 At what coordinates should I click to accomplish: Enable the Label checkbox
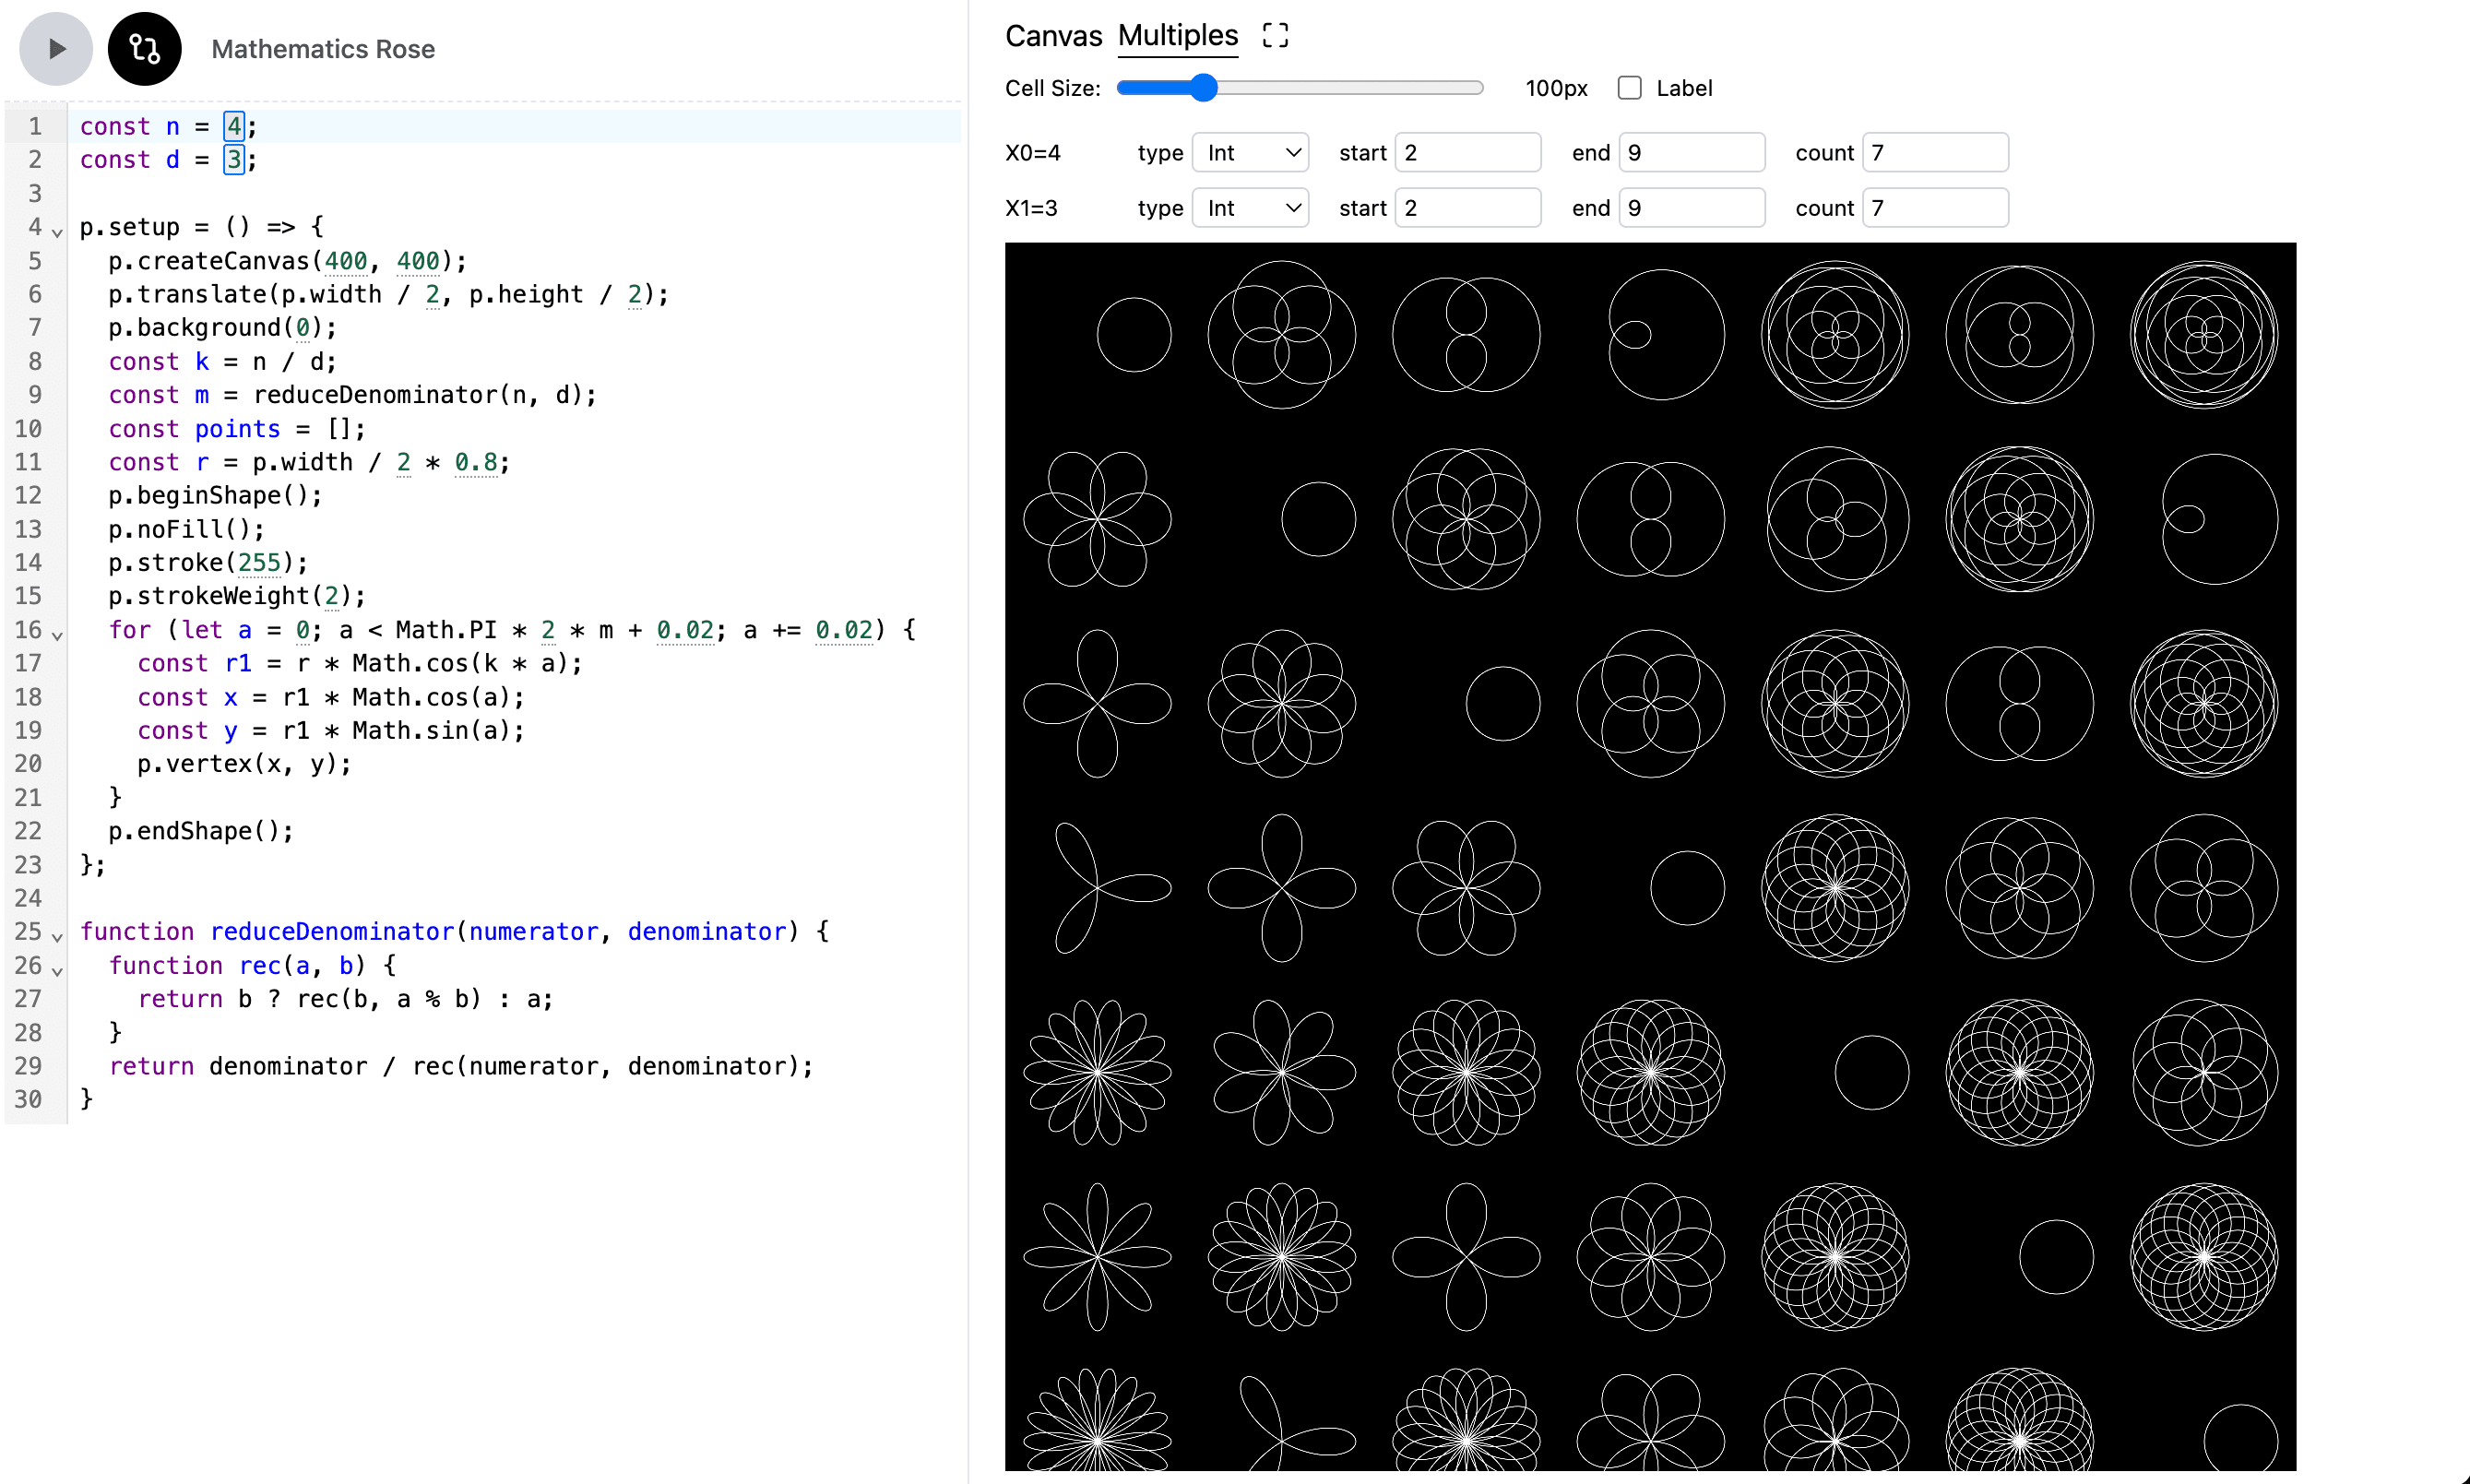point(1629,88)
